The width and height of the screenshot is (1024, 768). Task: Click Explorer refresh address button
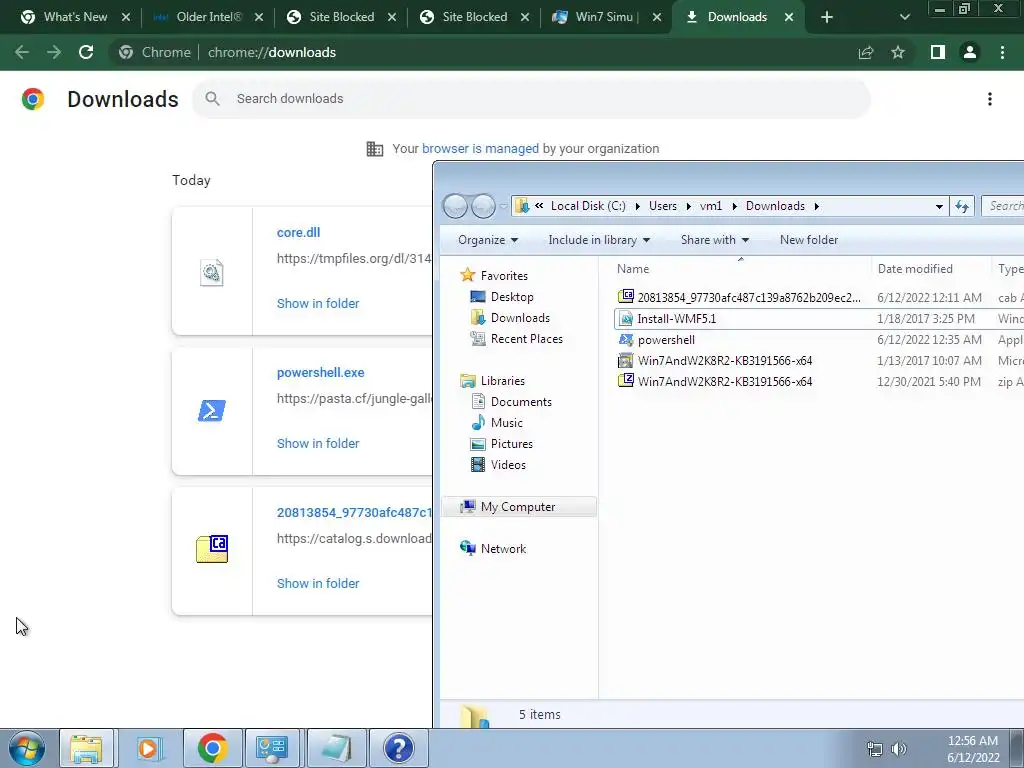[x=962, y=206]
